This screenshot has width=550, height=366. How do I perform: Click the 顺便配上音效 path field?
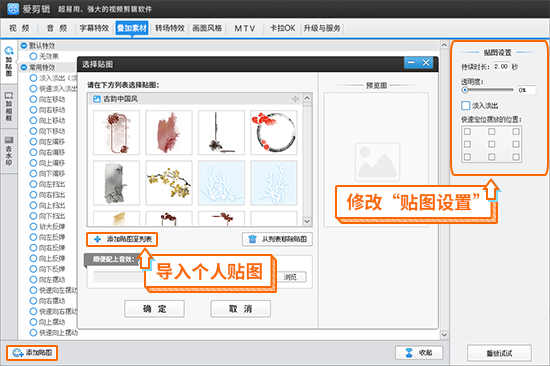click(119, 277)
